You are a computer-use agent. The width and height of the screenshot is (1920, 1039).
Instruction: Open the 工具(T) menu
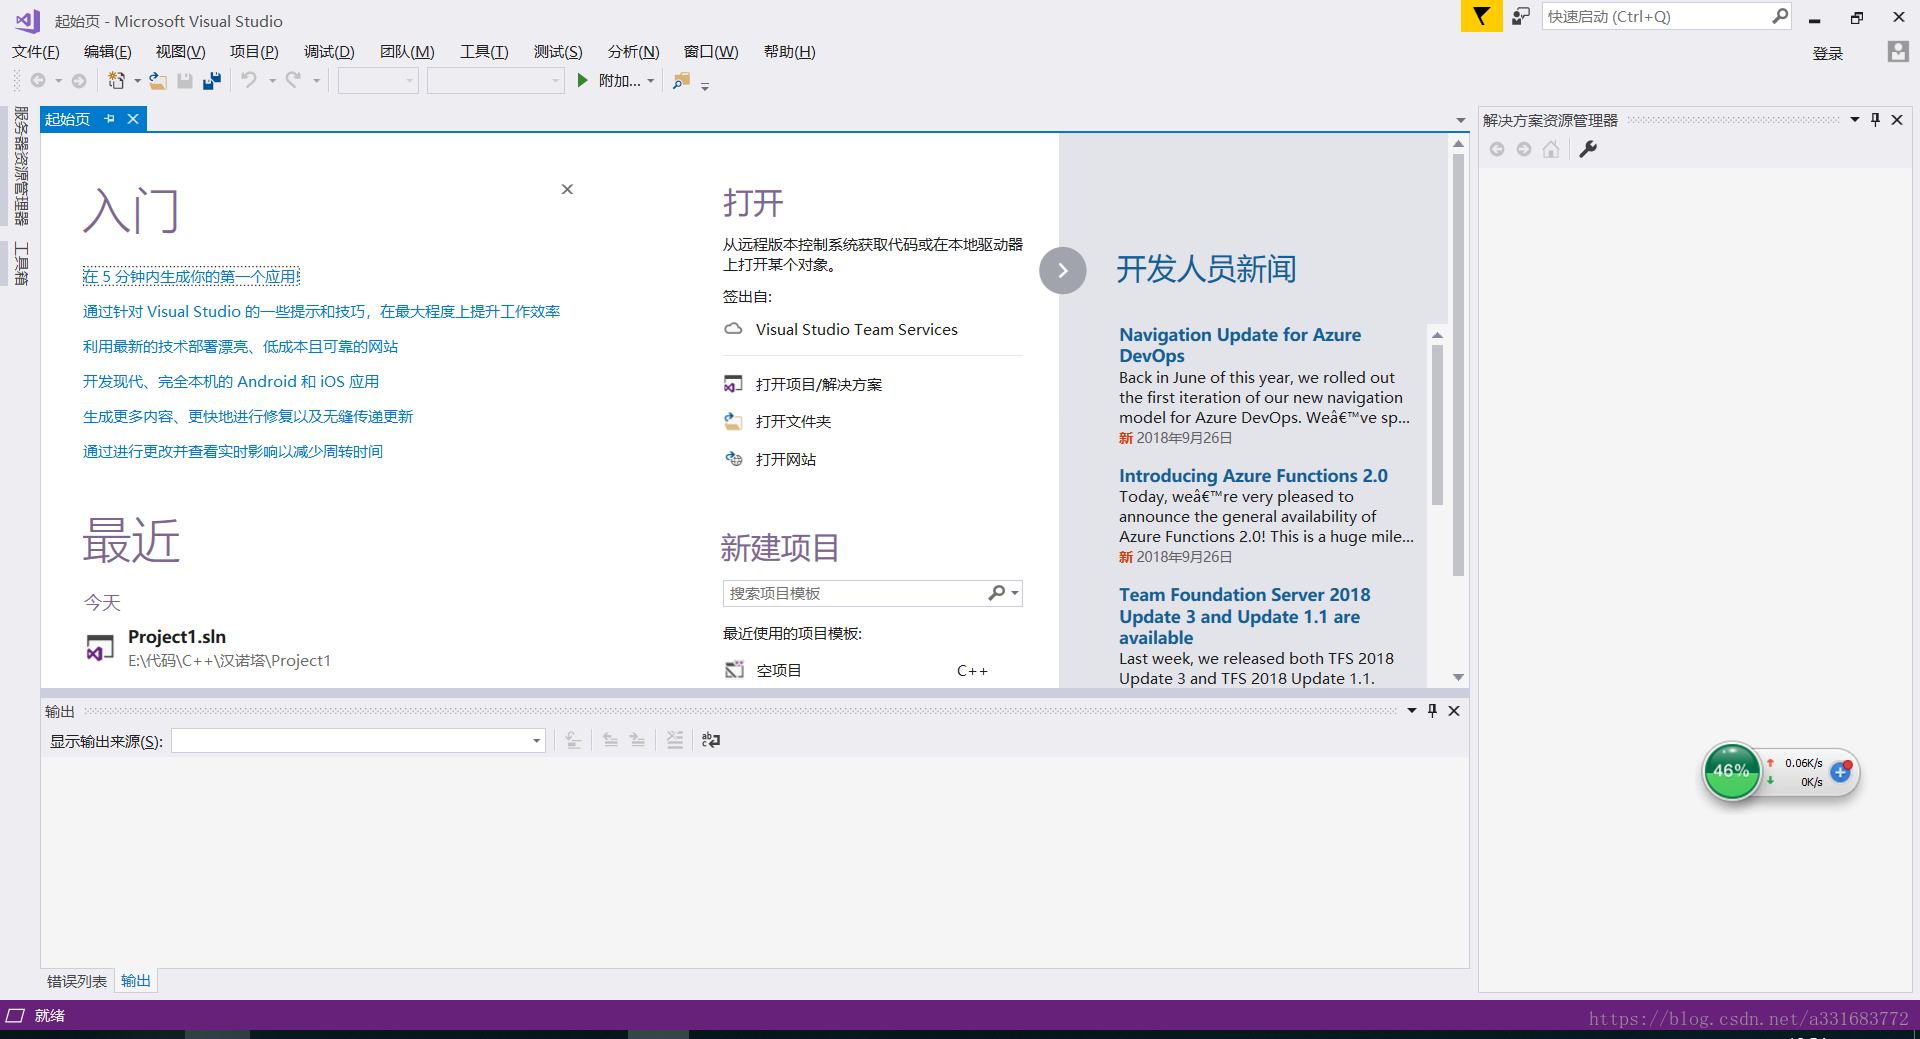[484, 52]
